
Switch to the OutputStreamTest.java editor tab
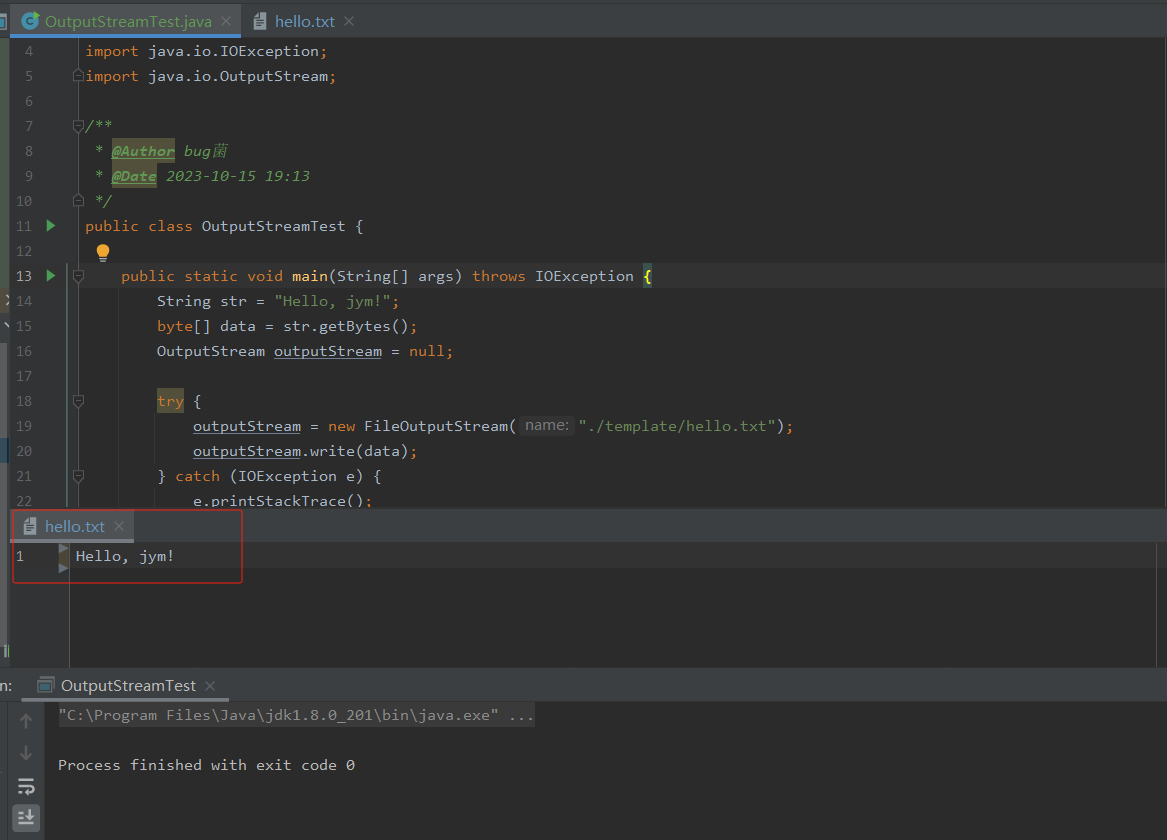coord(127,22)
